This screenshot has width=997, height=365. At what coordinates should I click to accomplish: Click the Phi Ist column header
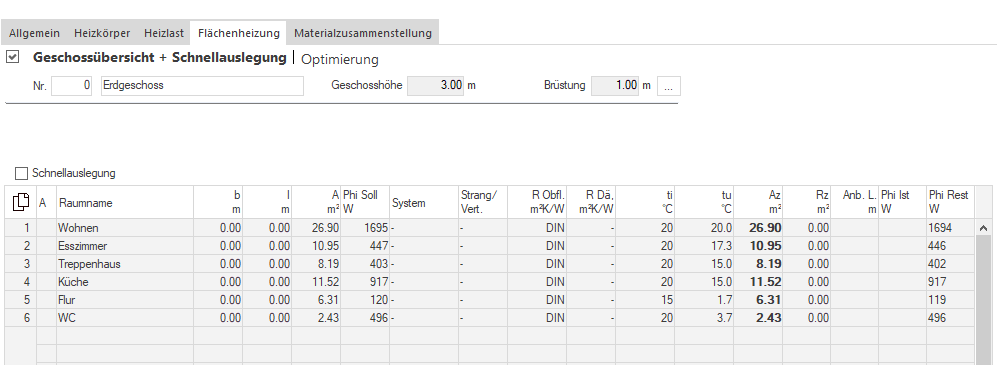(902, 202)
